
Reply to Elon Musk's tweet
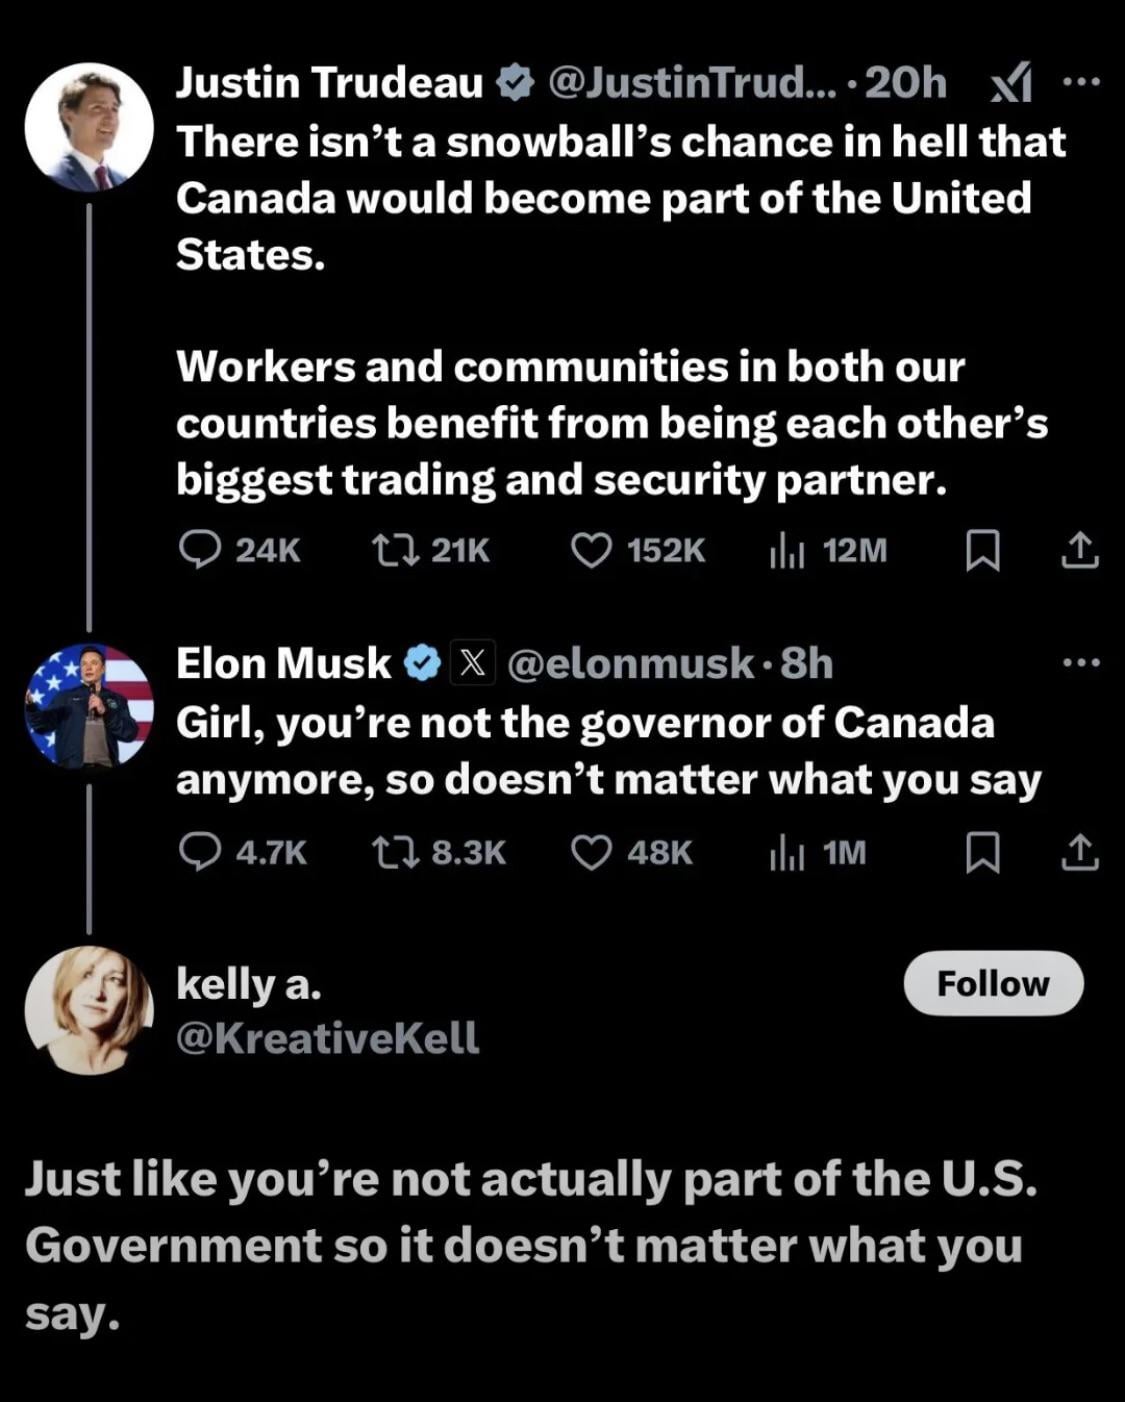[x=200, y=852]
